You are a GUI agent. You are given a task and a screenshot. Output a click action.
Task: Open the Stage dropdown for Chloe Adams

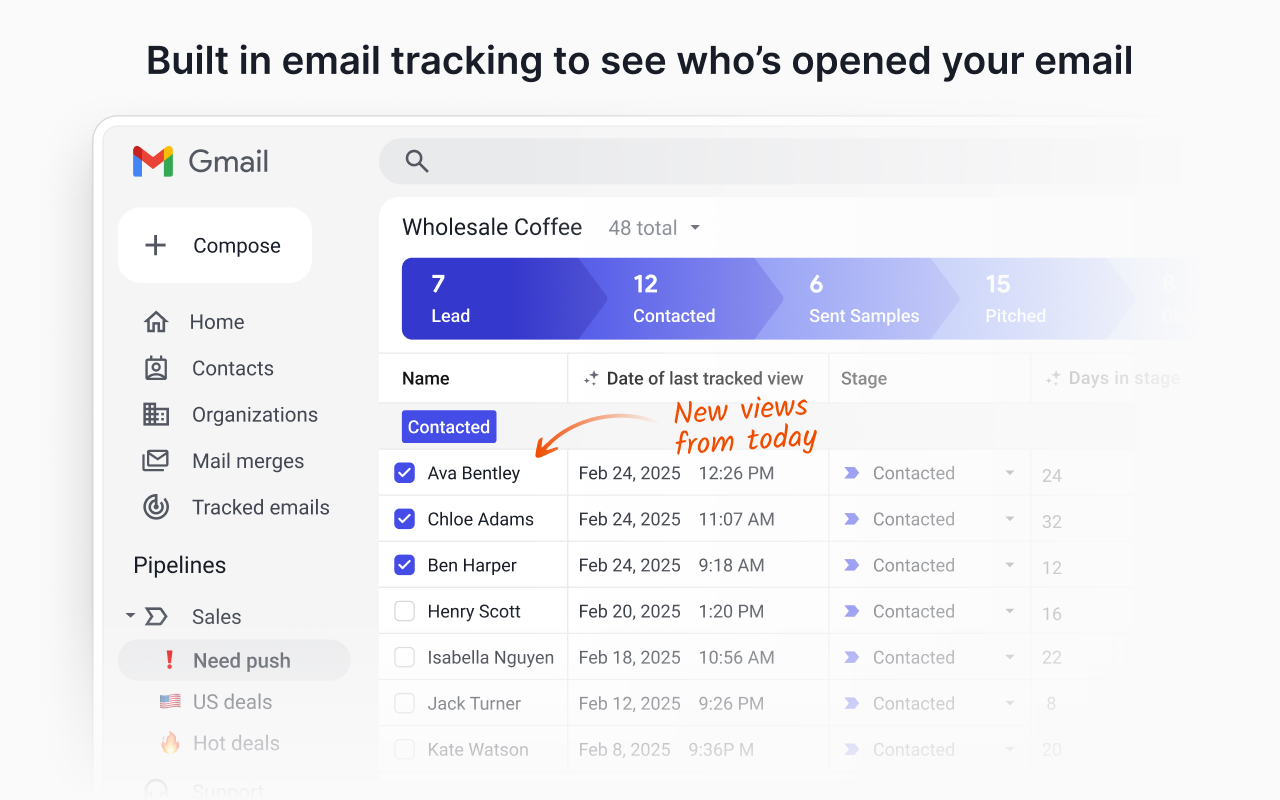[1009, 519]
